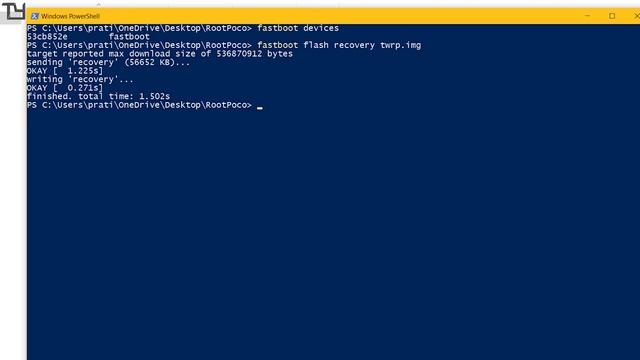Click the Windows PowerShell title text
The width and height of the screenshot is (640, 360).
point(70,16)
